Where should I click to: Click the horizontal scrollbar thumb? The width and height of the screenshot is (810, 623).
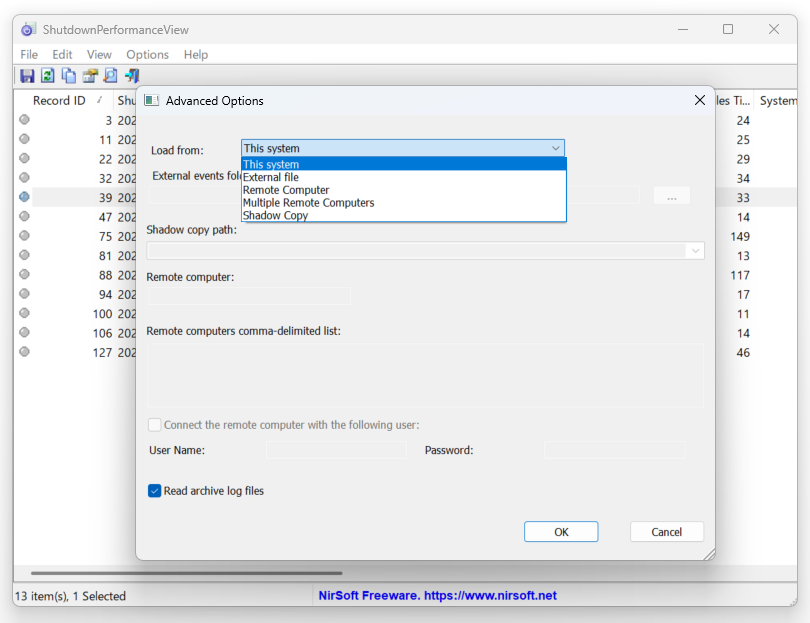coord(186,573)
